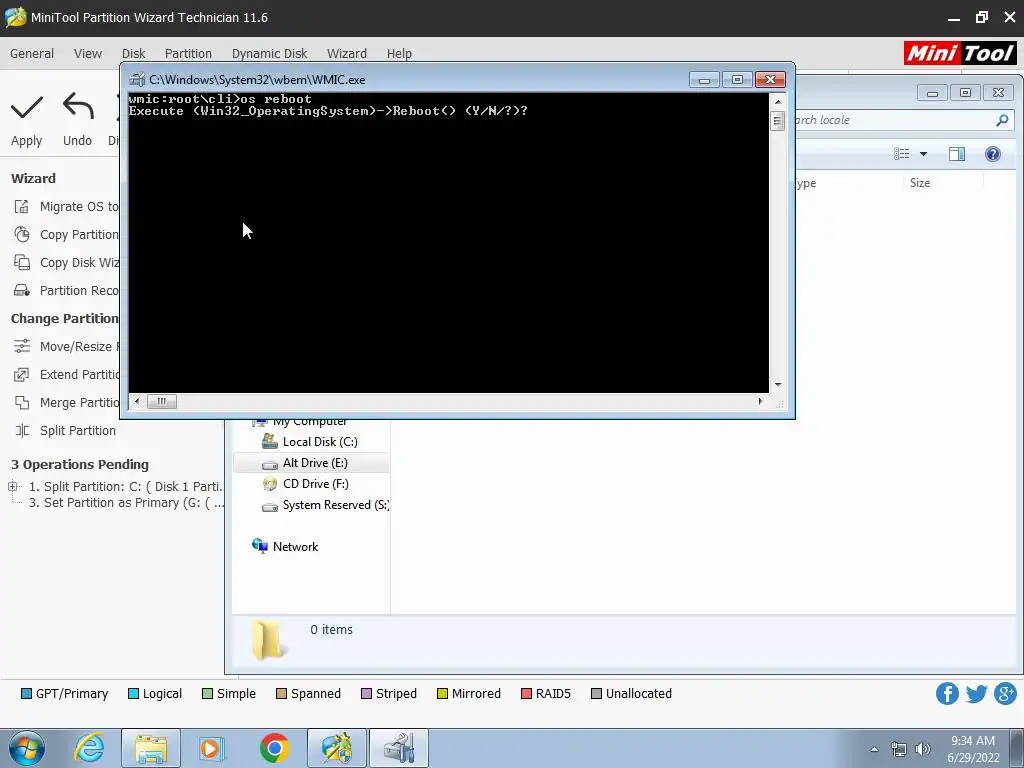
Task: Open Windows Start button
Action: click(x=27, y=748)
